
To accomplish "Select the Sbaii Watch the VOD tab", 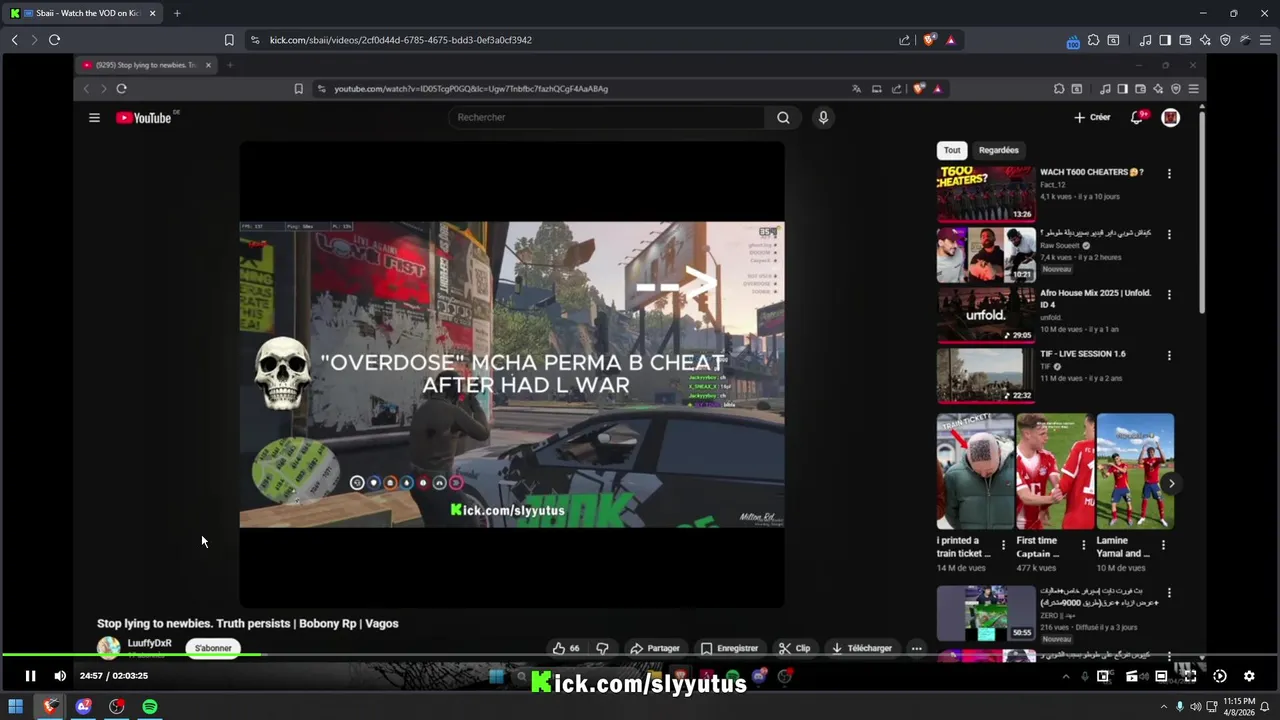I will click(x=83, y=13).
